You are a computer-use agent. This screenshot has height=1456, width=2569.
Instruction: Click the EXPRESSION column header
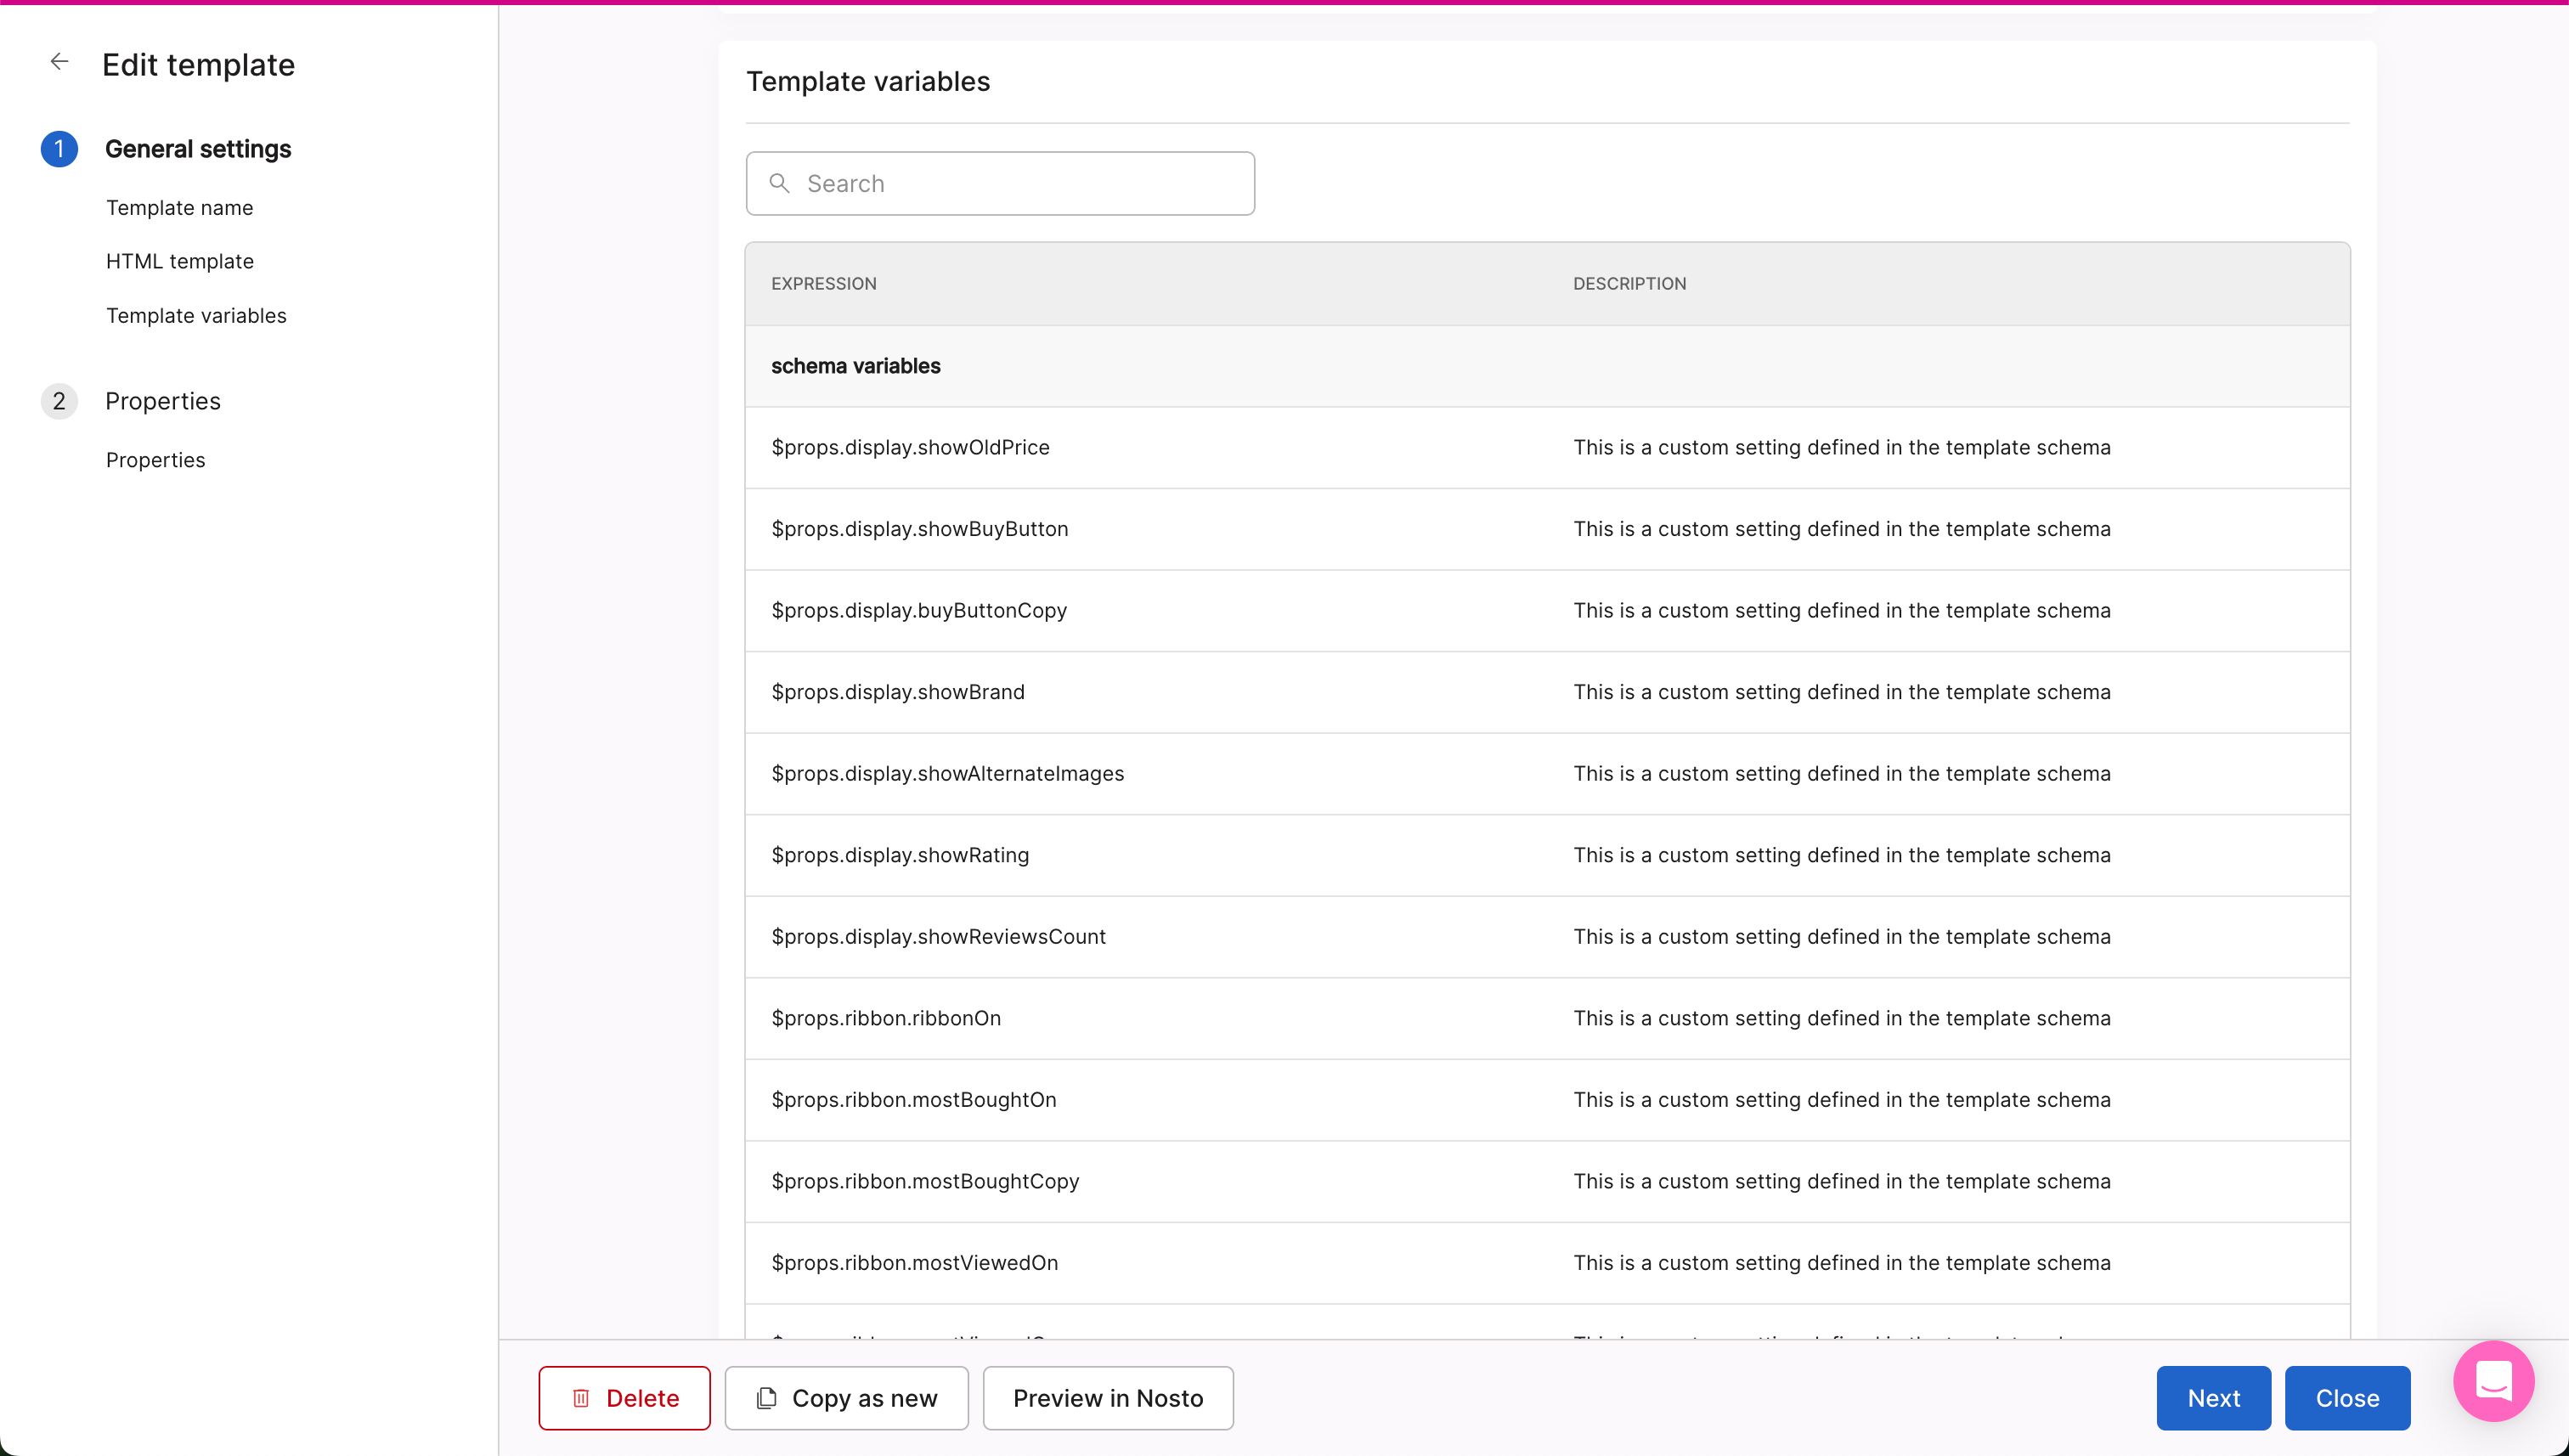tap(823, 284)
